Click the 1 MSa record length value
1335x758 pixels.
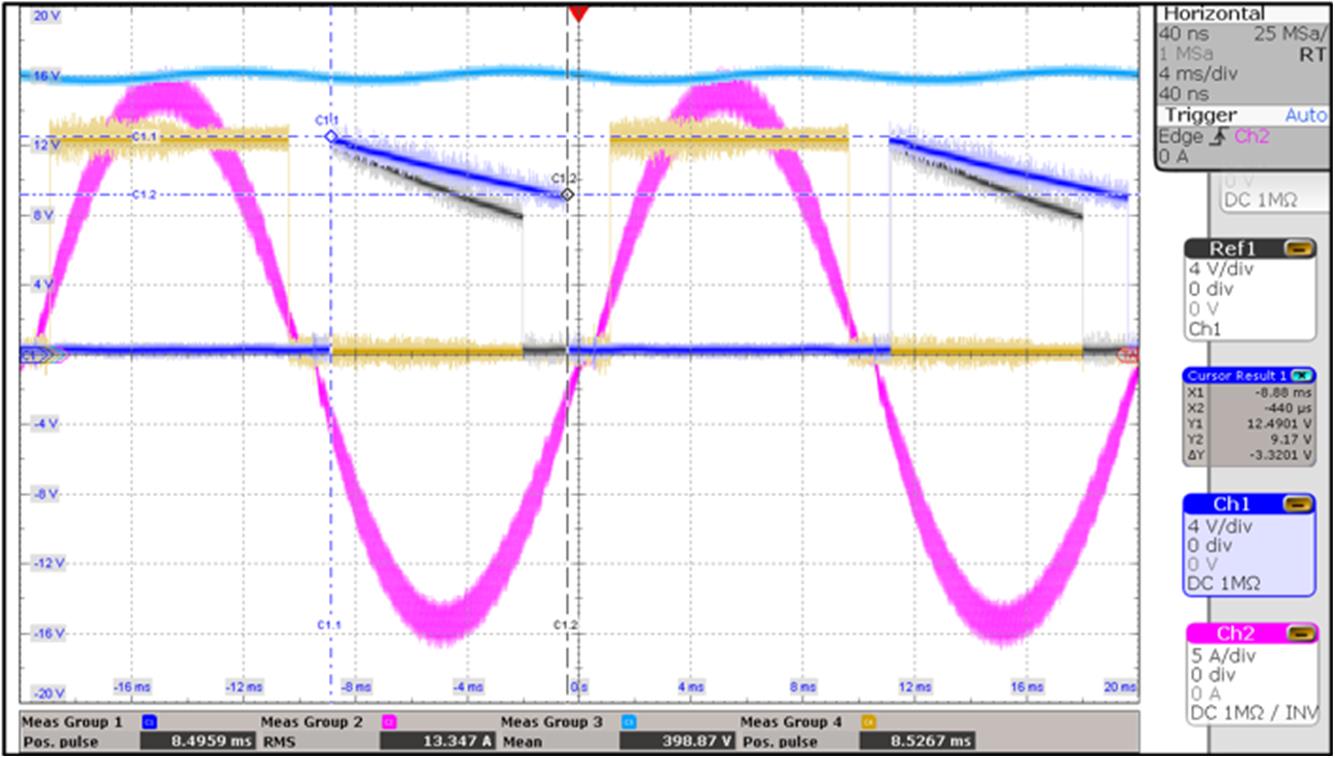(x=1184, y=53)
